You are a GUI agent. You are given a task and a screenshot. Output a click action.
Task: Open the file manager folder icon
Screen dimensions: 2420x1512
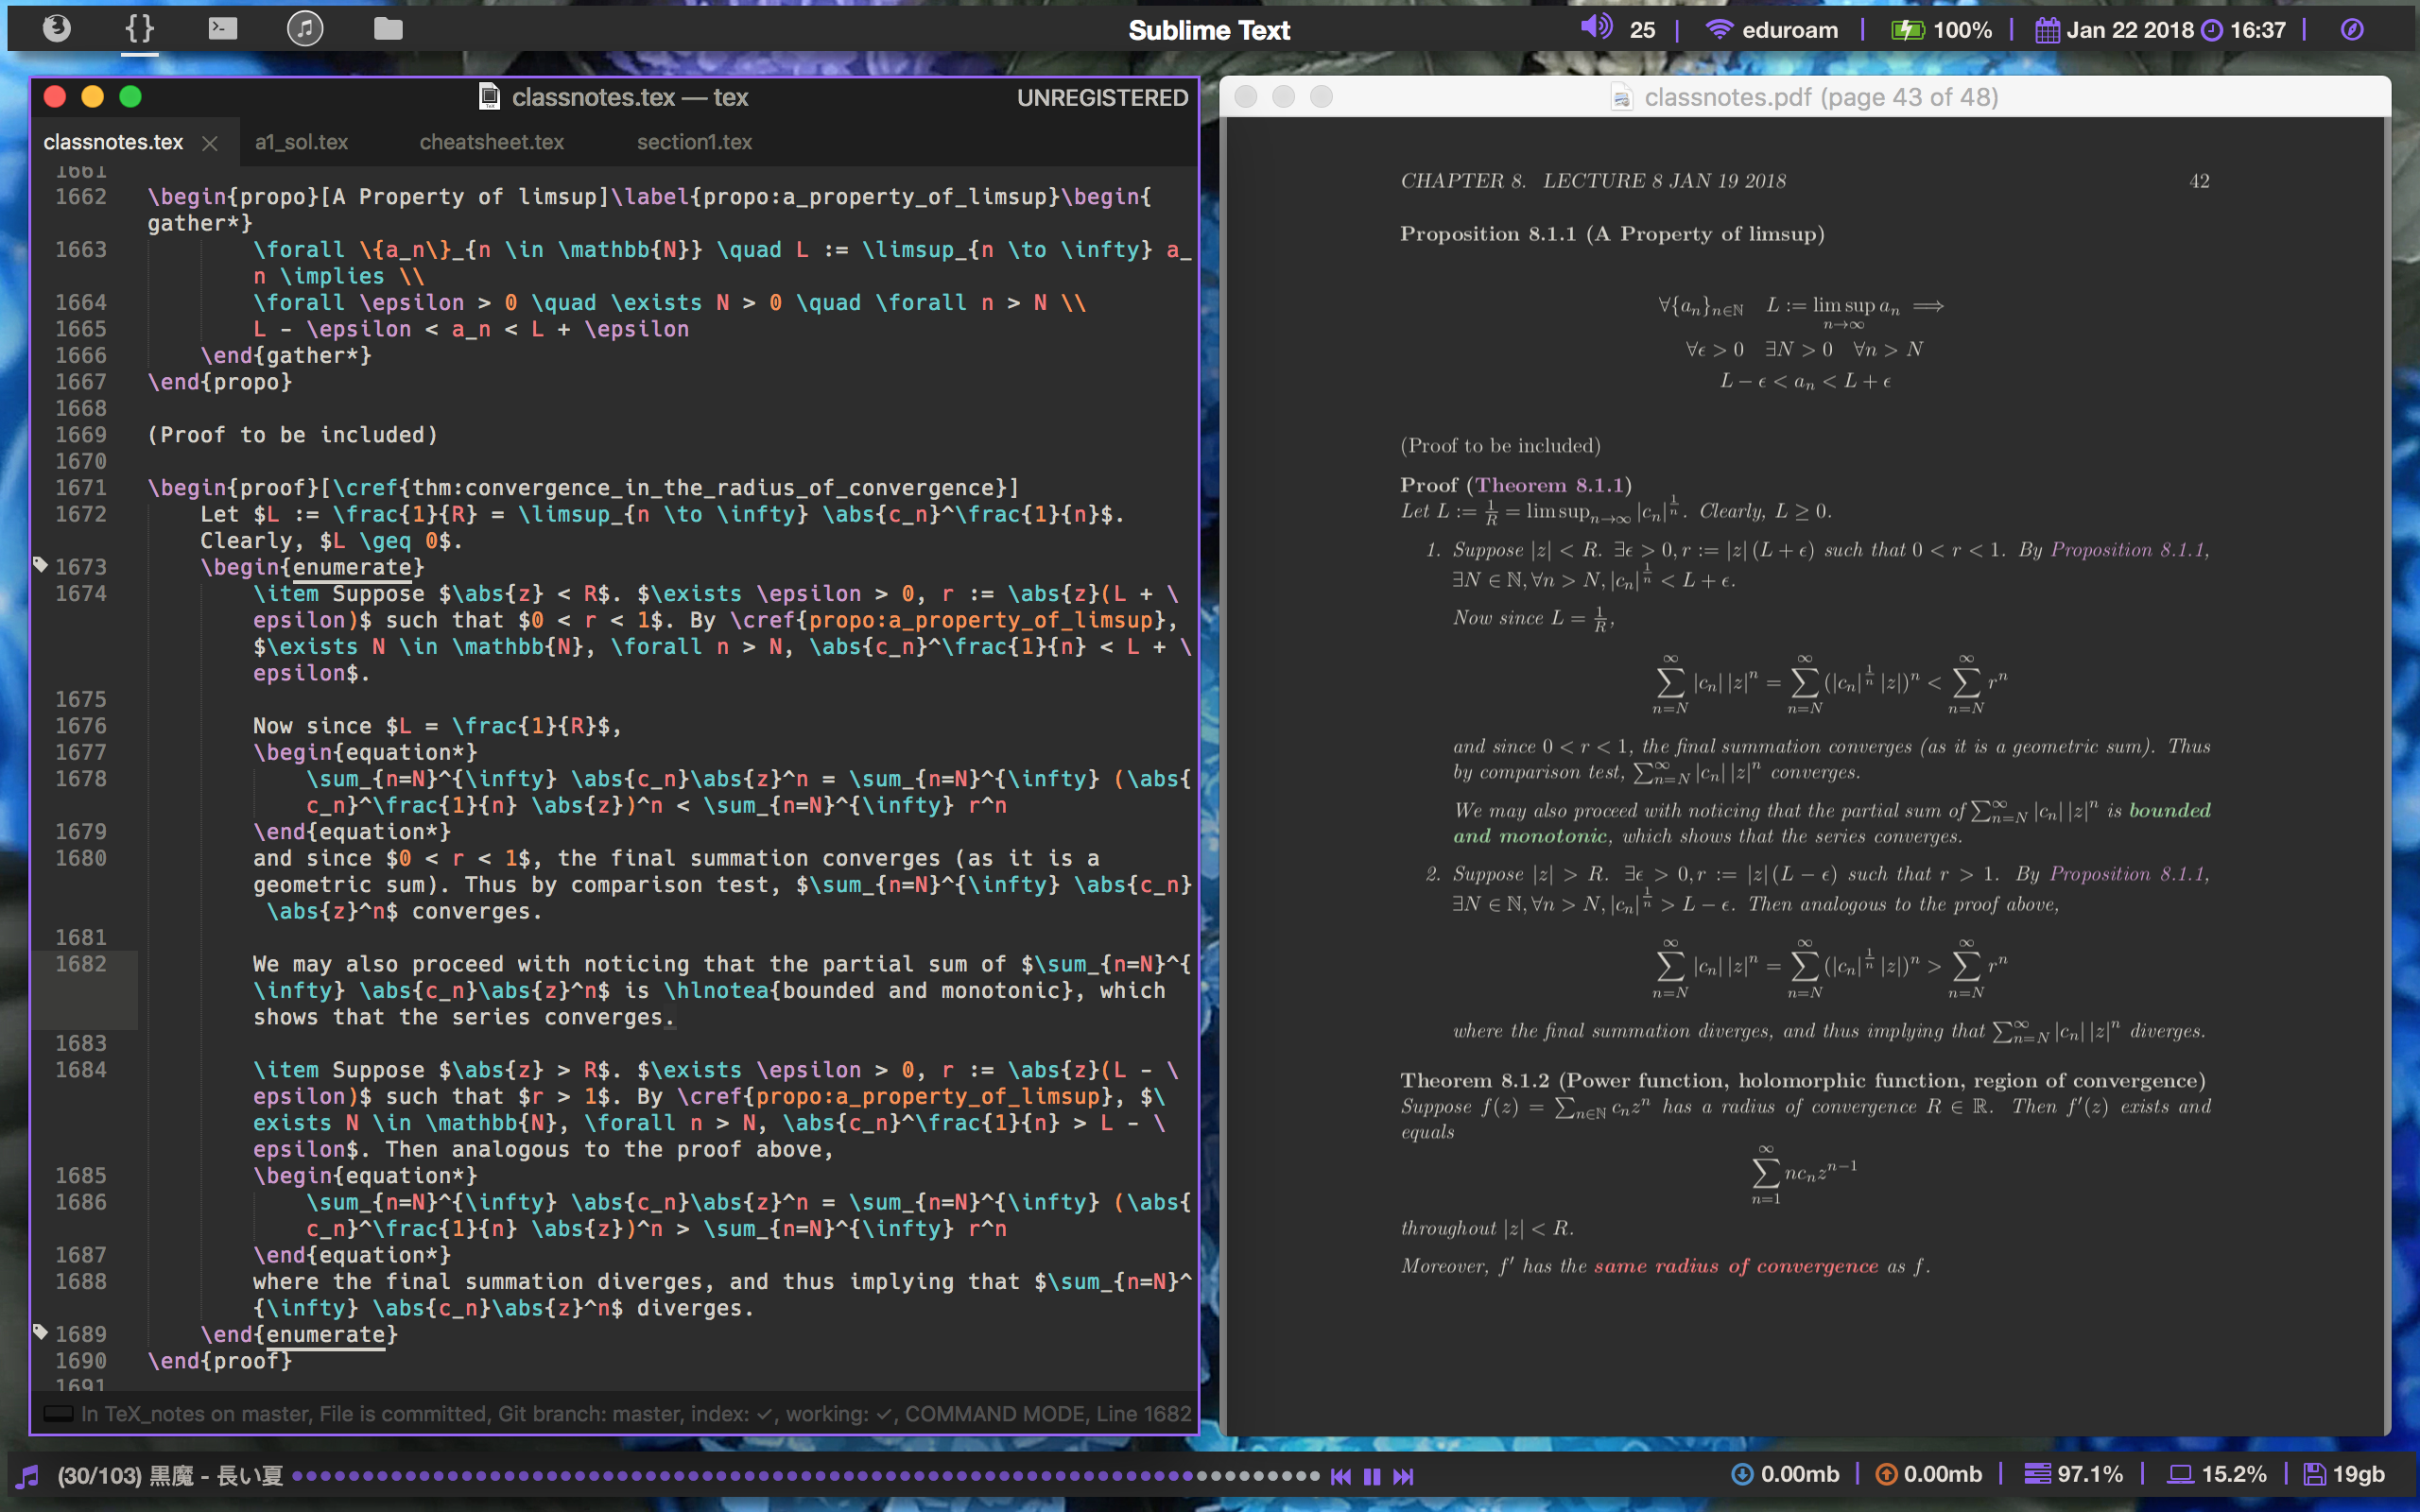(x=388, y=28)
